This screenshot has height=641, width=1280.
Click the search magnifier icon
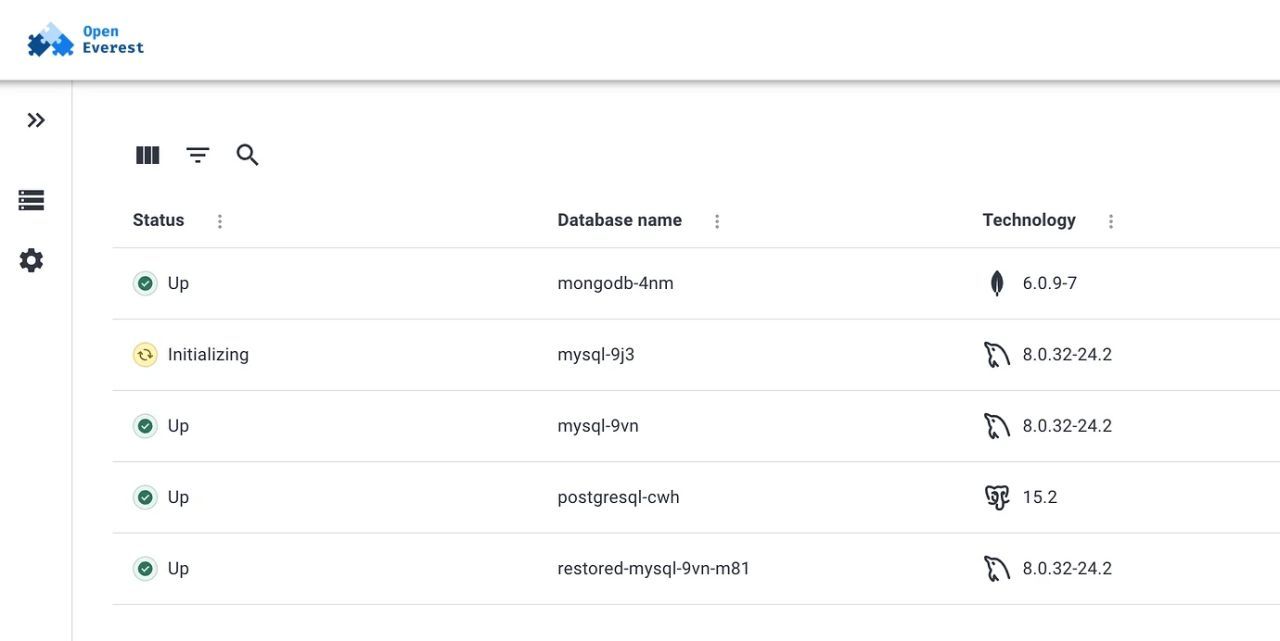247,155
